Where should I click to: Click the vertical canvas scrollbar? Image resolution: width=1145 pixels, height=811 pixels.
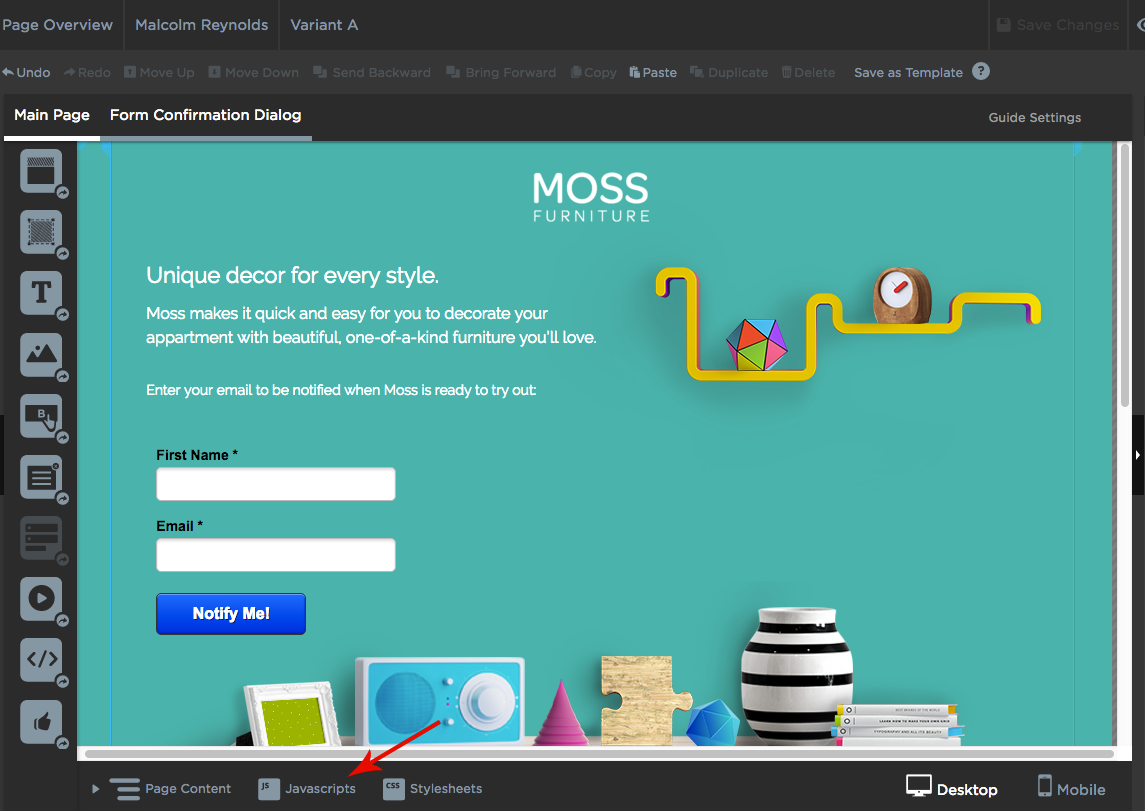pyautogui.click(x=1125, y=274)
